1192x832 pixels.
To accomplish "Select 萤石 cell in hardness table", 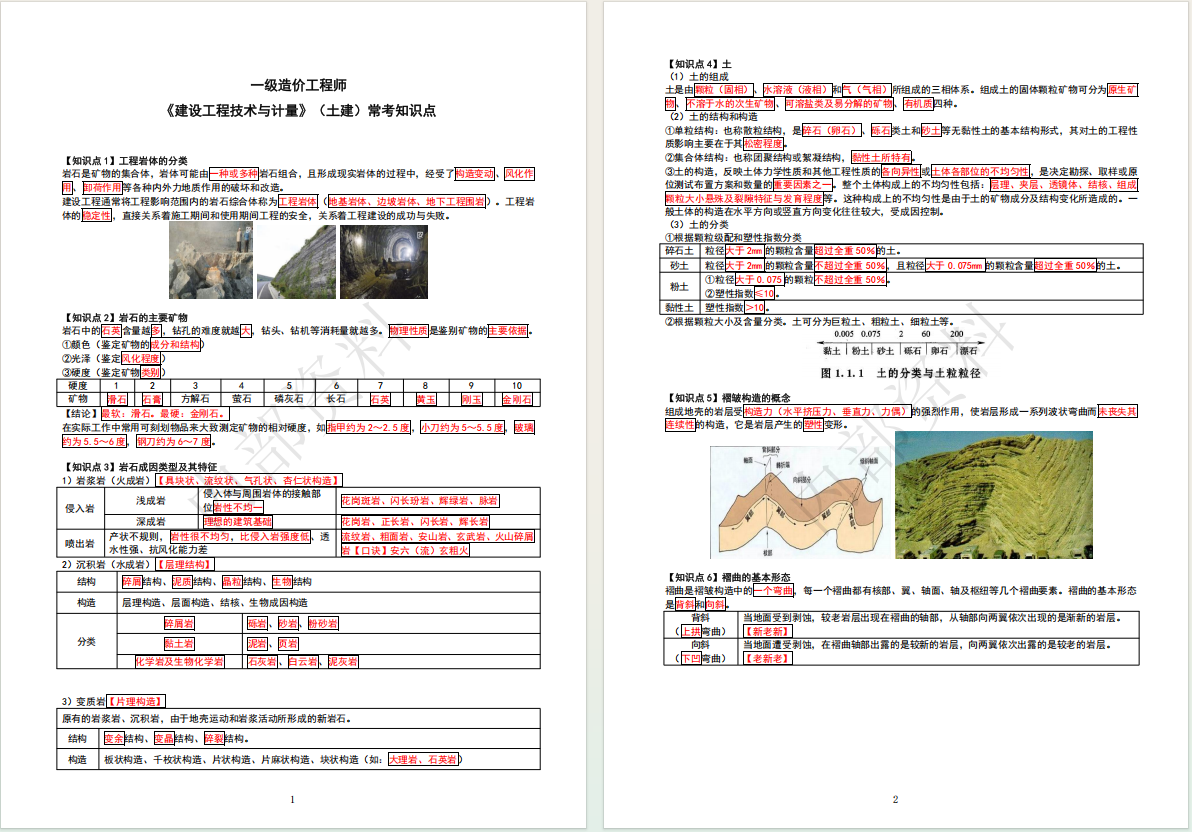I will (x=242, y=399).
